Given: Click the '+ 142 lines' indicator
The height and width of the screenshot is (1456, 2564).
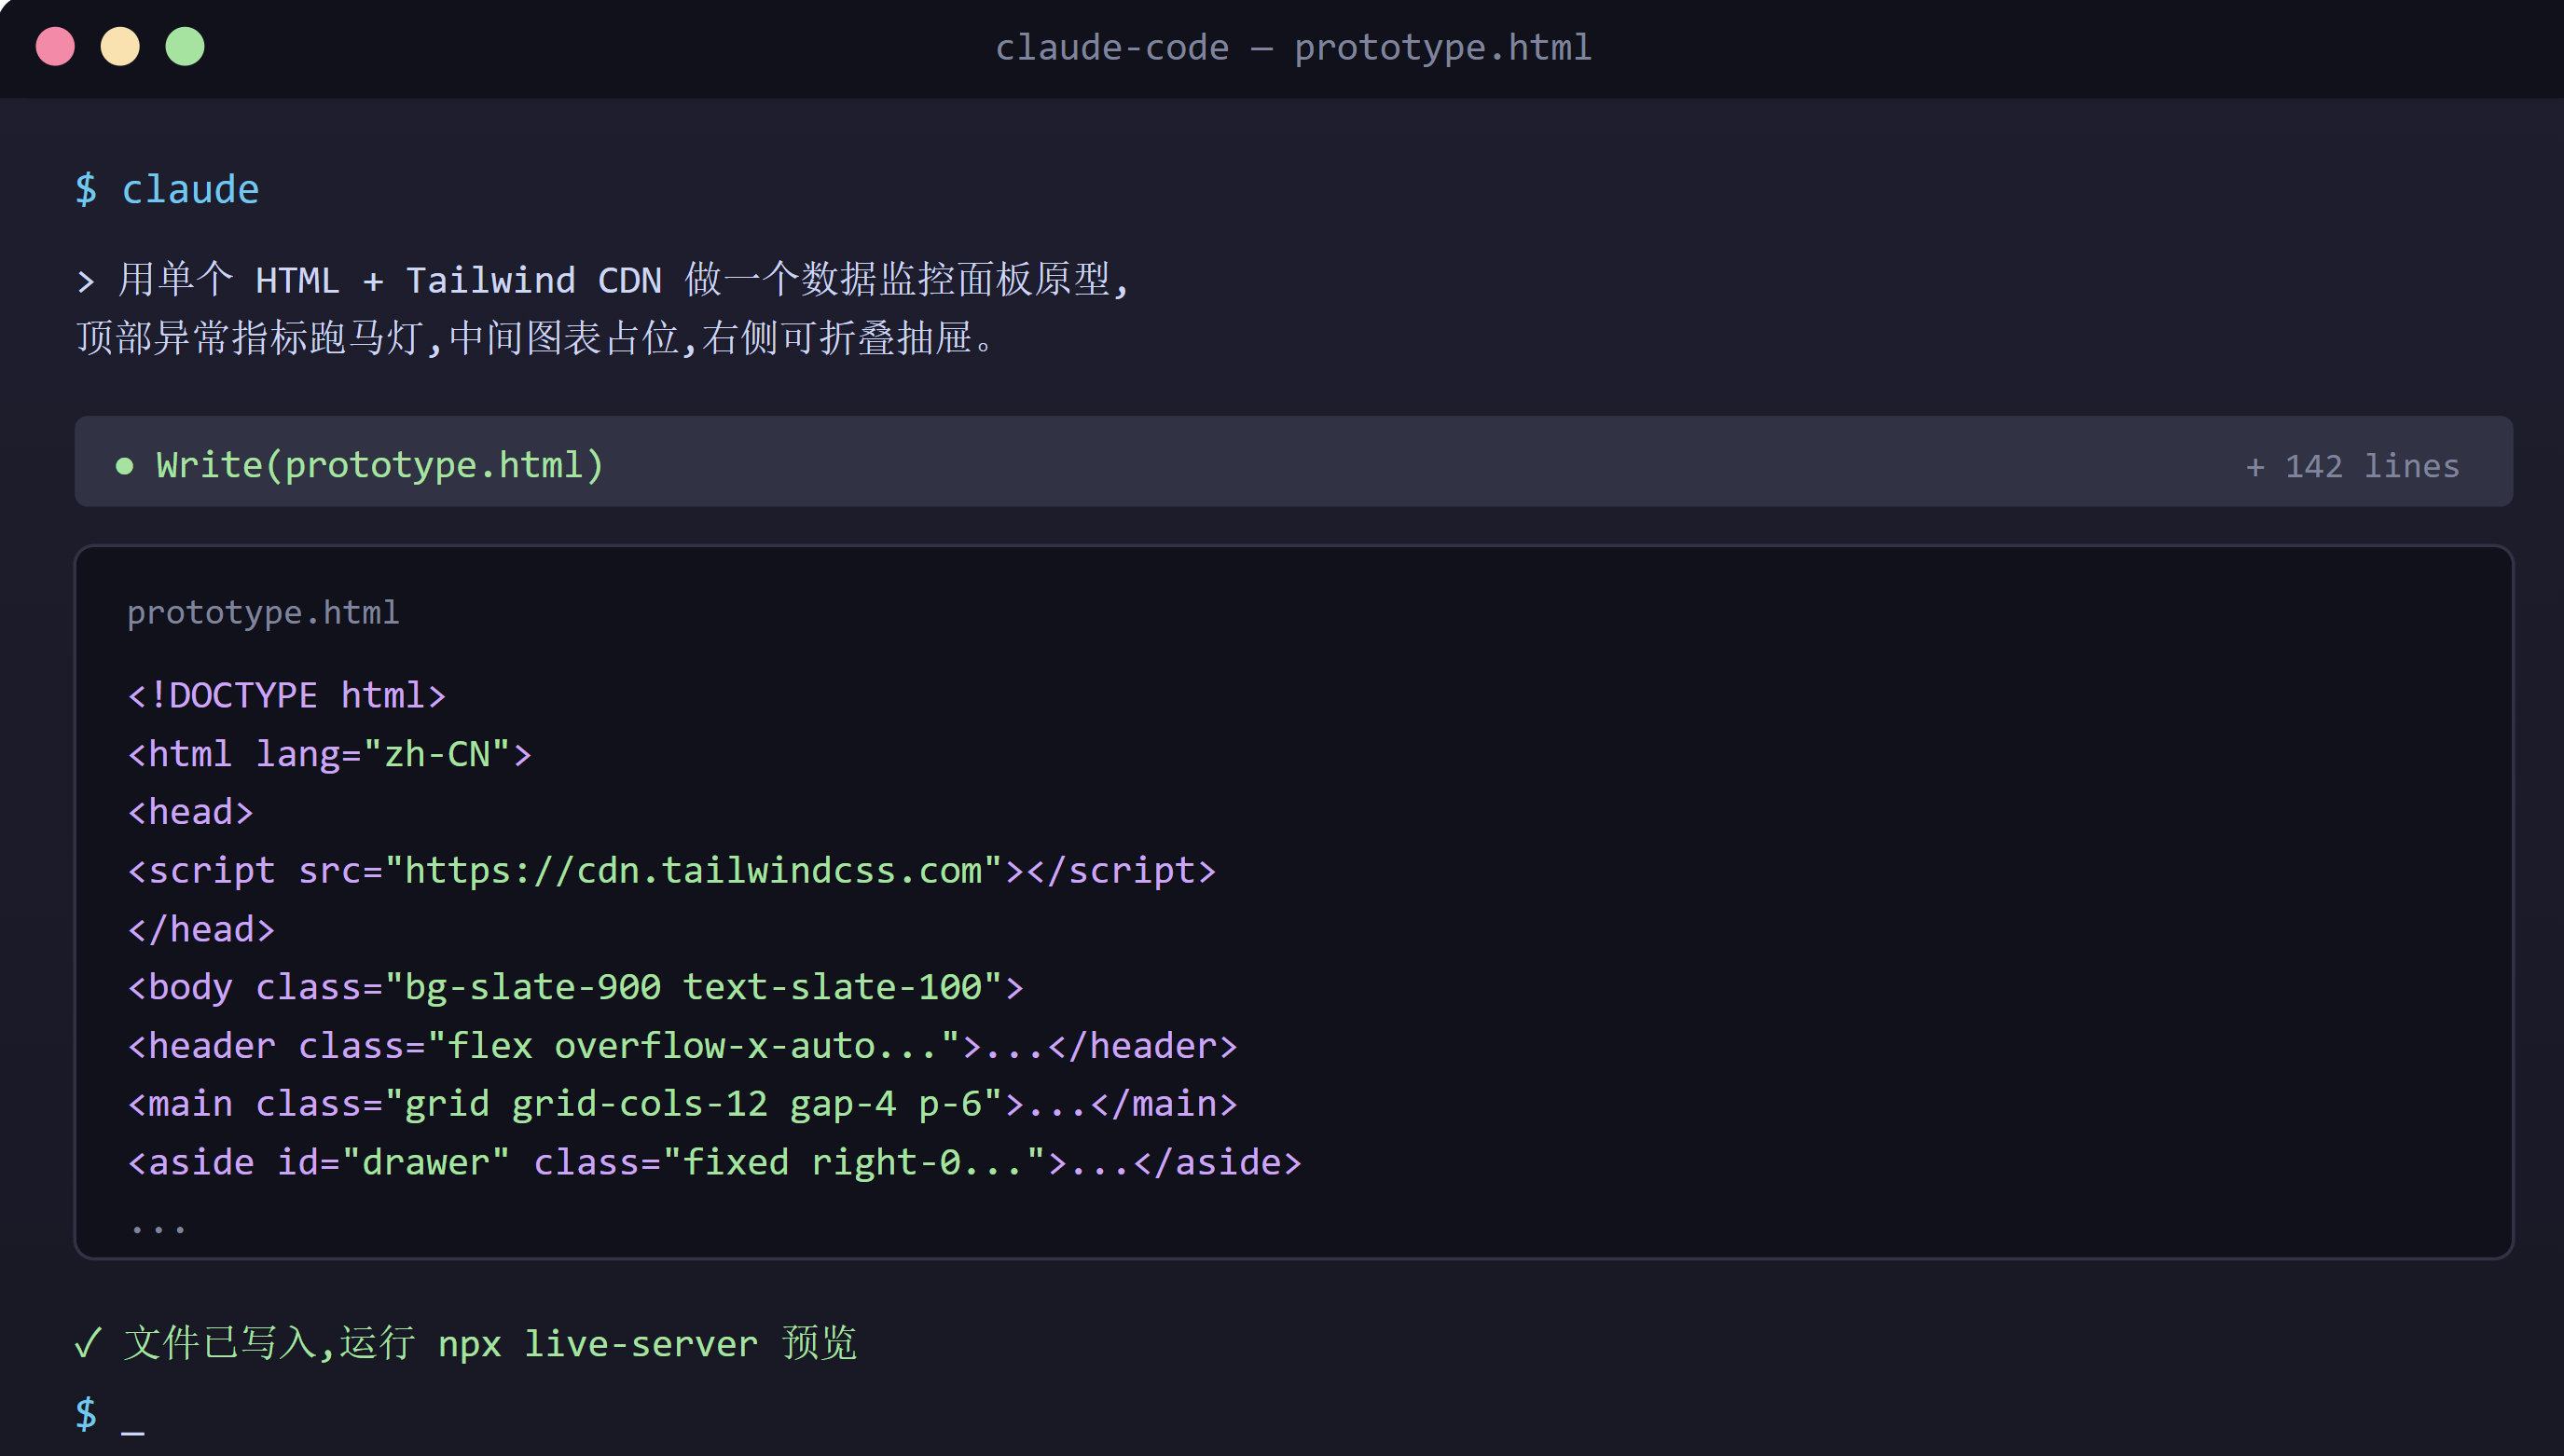Looking at the screenshot, I should coord(2352,466).
